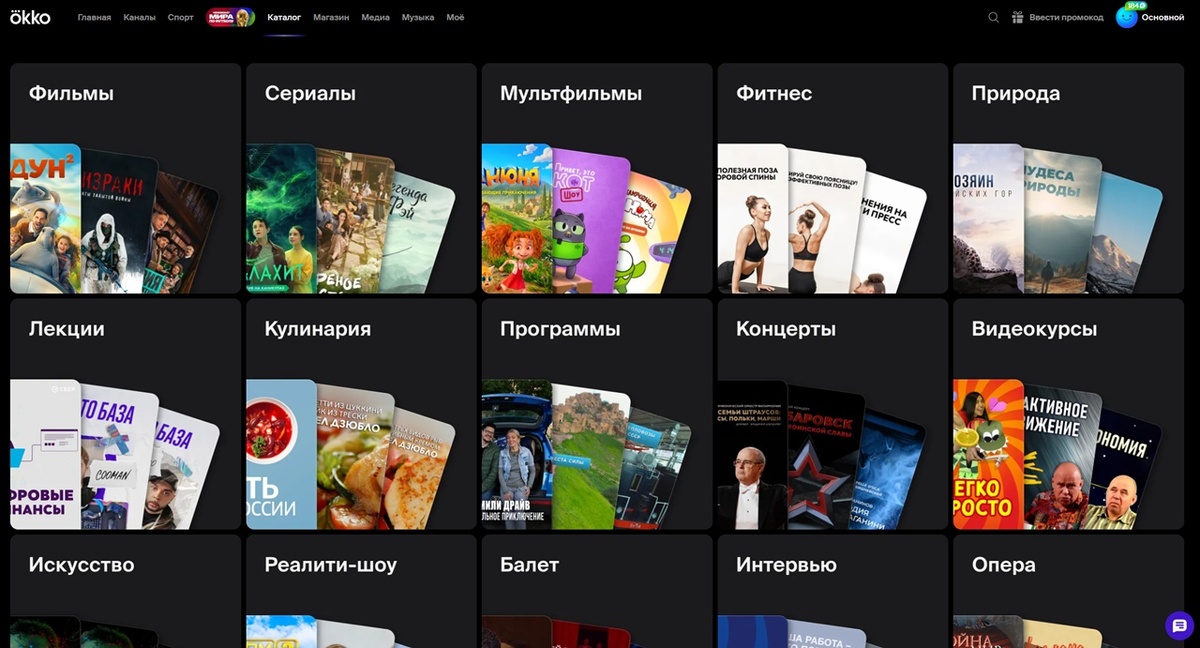Open the Спорт menu item

pos(181,17)
